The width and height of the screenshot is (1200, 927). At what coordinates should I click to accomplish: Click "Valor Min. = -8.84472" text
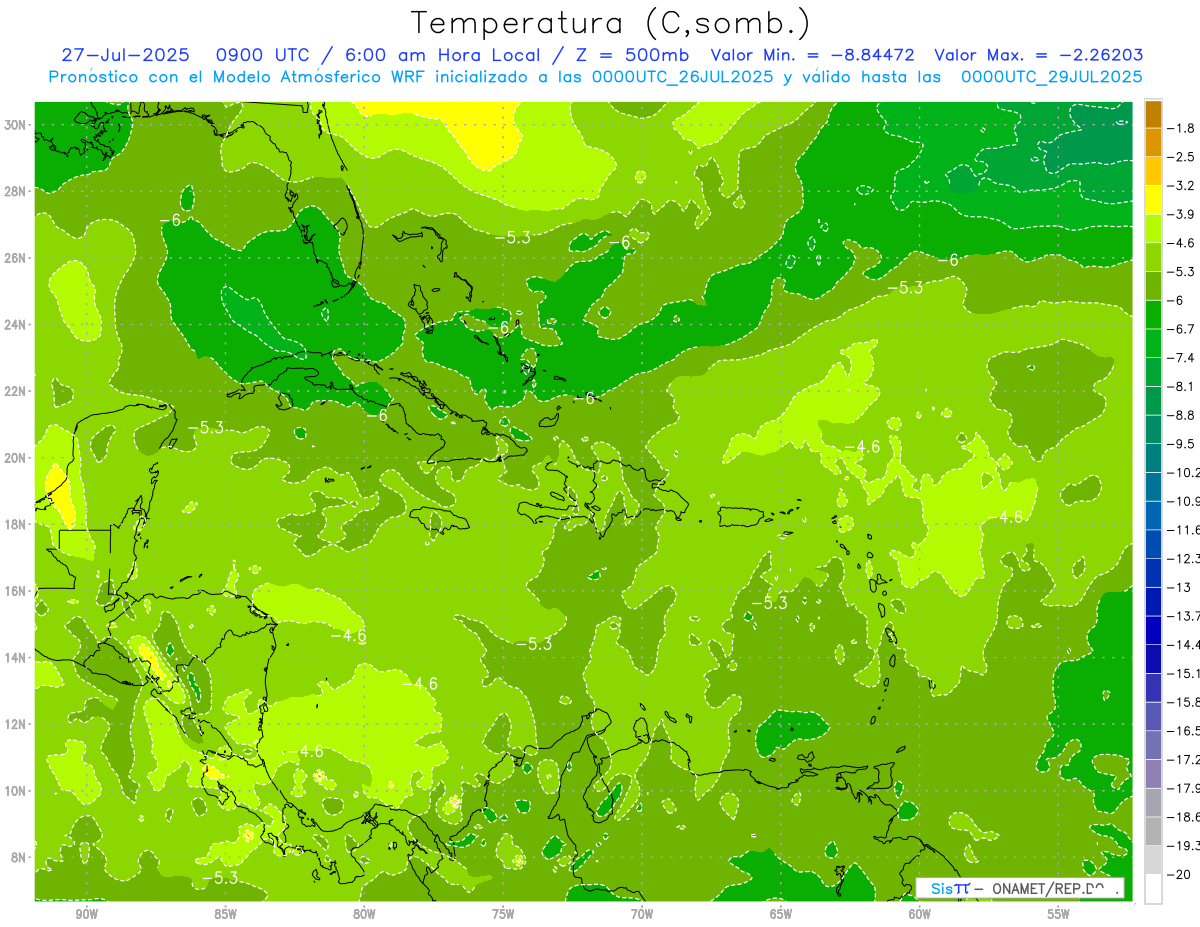(x=814, y=55)
